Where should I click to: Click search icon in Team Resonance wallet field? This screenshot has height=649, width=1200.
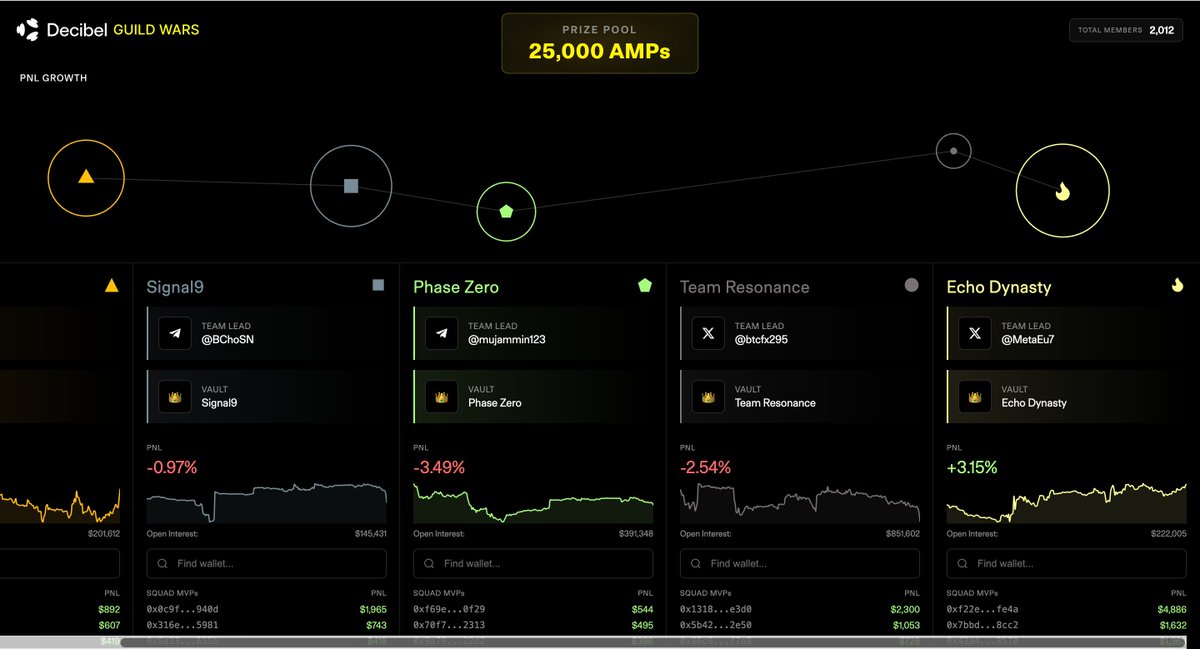tap(696, 564)
